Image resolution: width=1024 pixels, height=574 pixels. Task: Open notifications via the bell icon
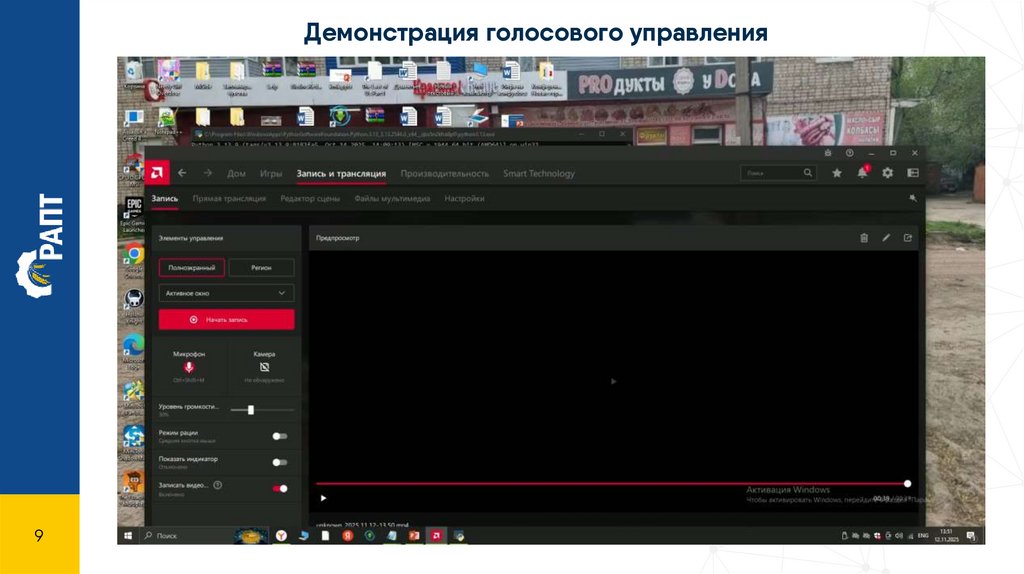point(862,172)
